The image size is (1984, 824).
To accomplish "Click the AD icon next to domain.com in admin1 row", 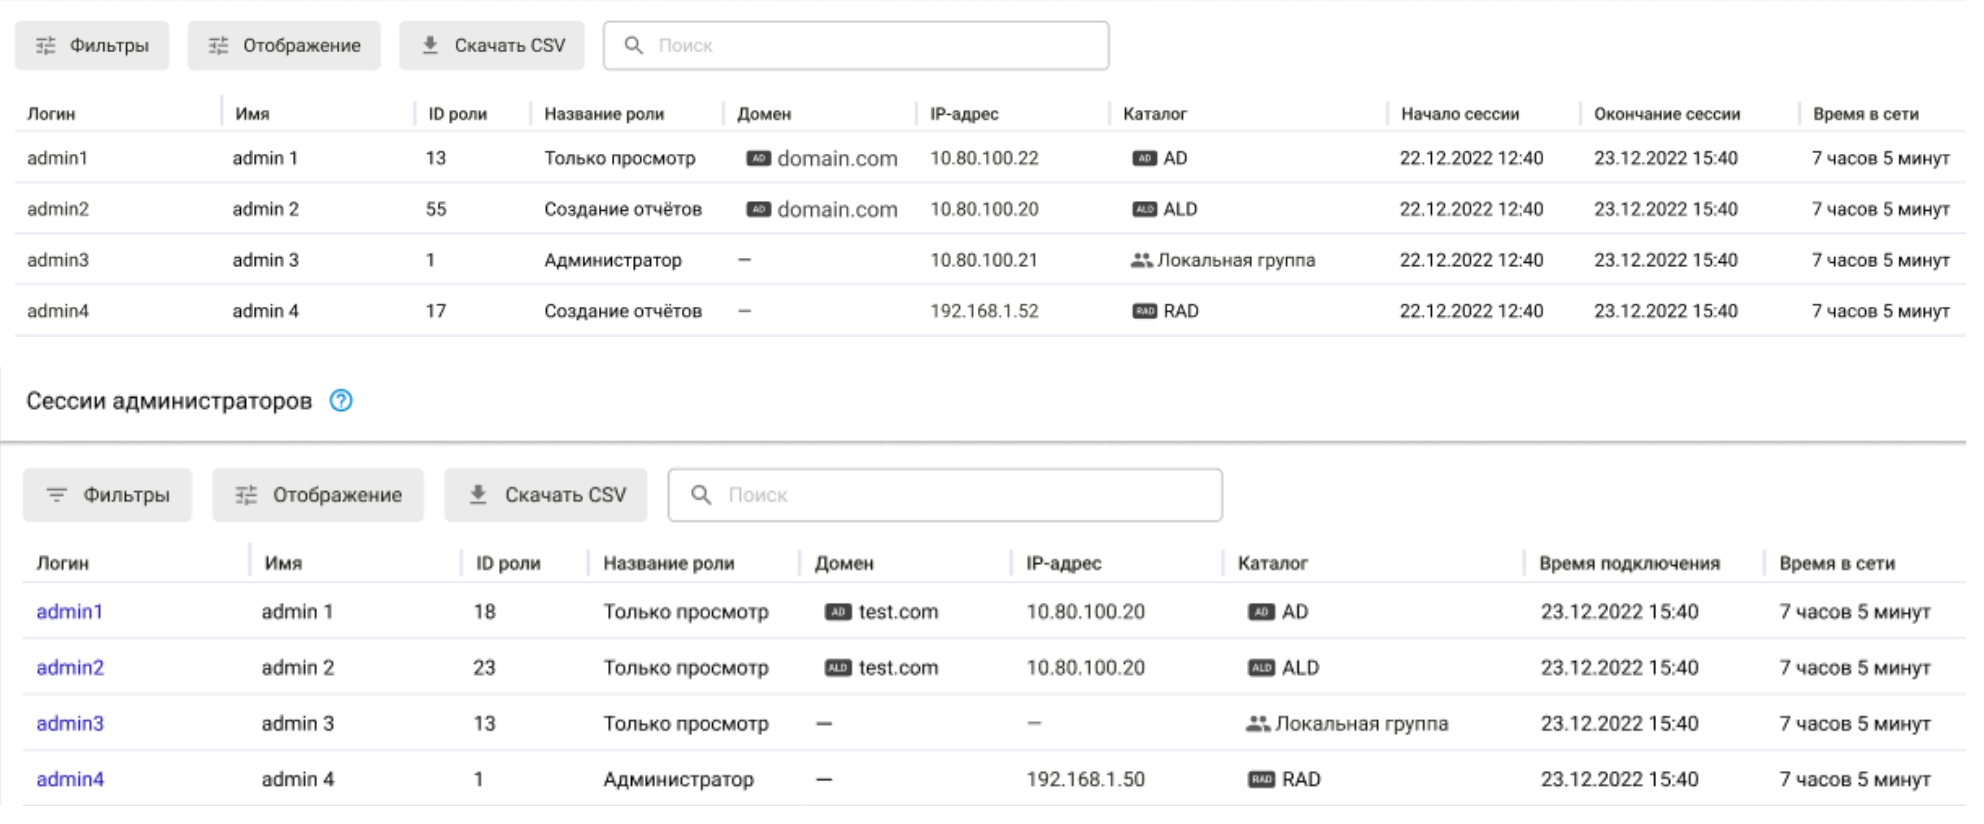I will click(x=758, y=158).
